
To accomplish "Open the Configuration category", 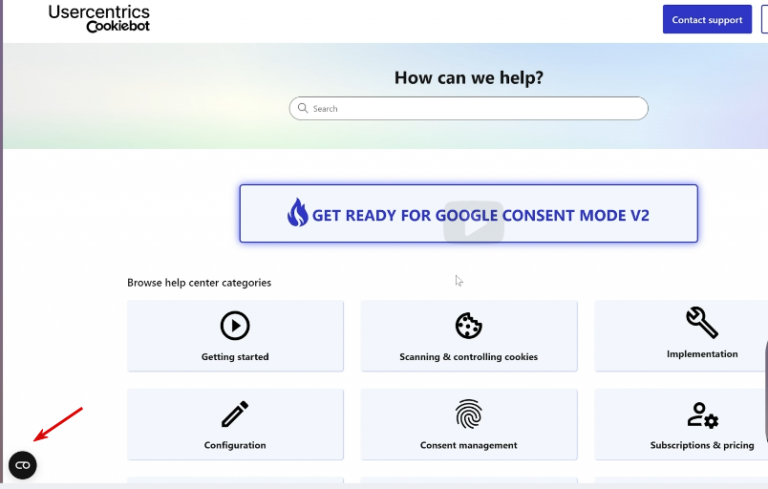I will tap(235, 424).
